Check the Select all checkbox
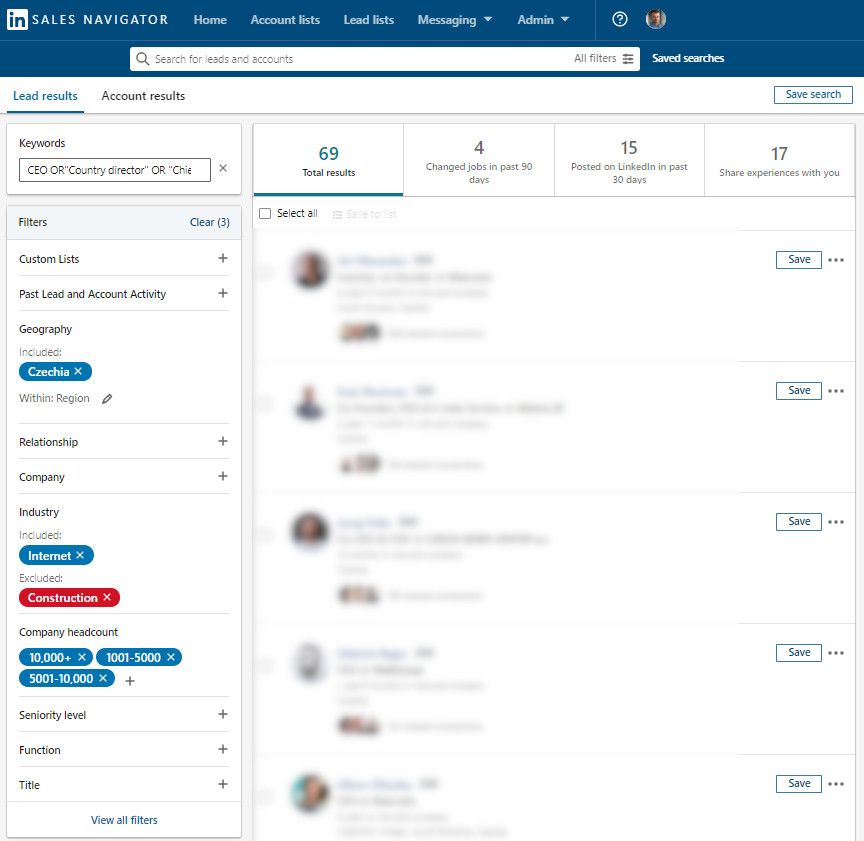 [x=265, y=213]
